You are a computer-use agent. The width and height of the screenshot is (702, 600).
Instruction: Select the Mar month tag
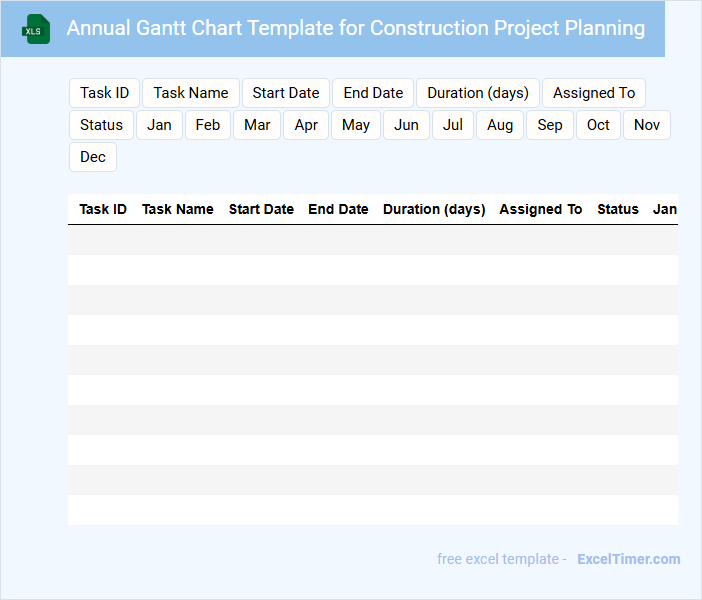pyautogui.click(x=257, y=125)
